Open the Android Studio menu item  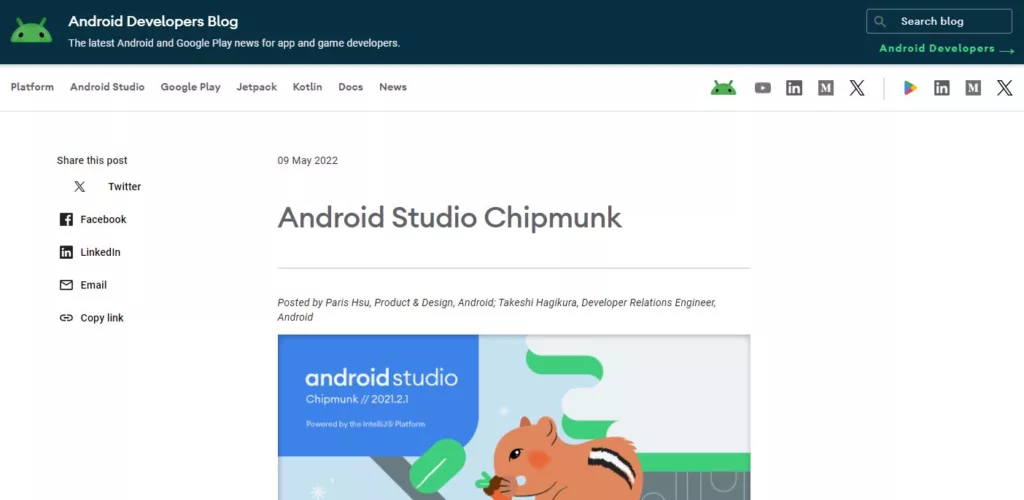pos(107,87)
